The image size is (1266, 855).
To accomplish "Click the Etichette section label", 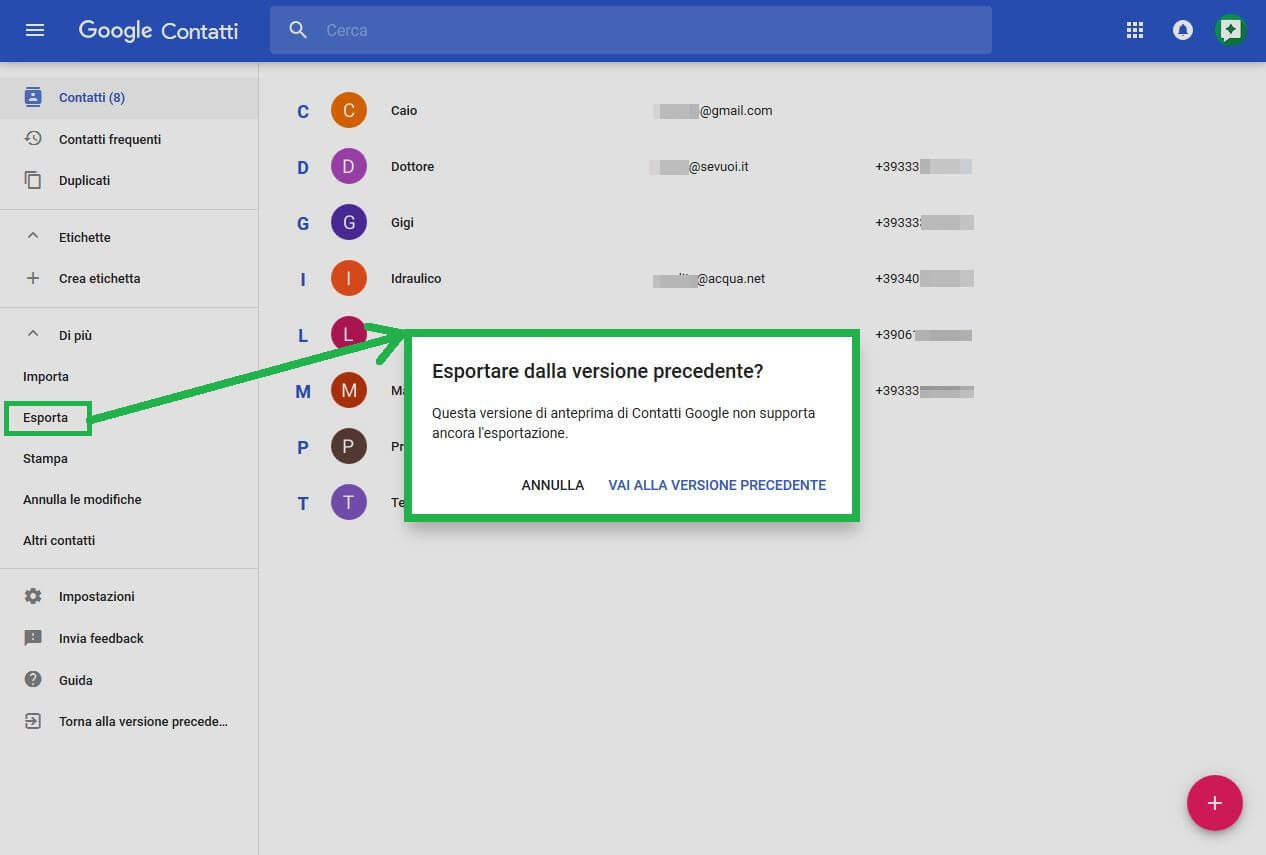I will coord(85,237).
